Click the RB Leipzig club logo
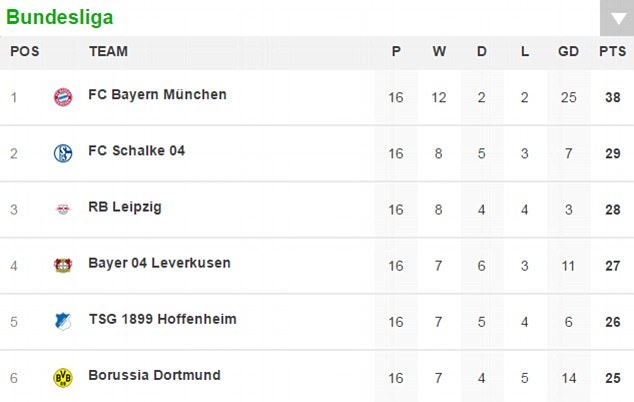634x402 pixels. (63, 210)
